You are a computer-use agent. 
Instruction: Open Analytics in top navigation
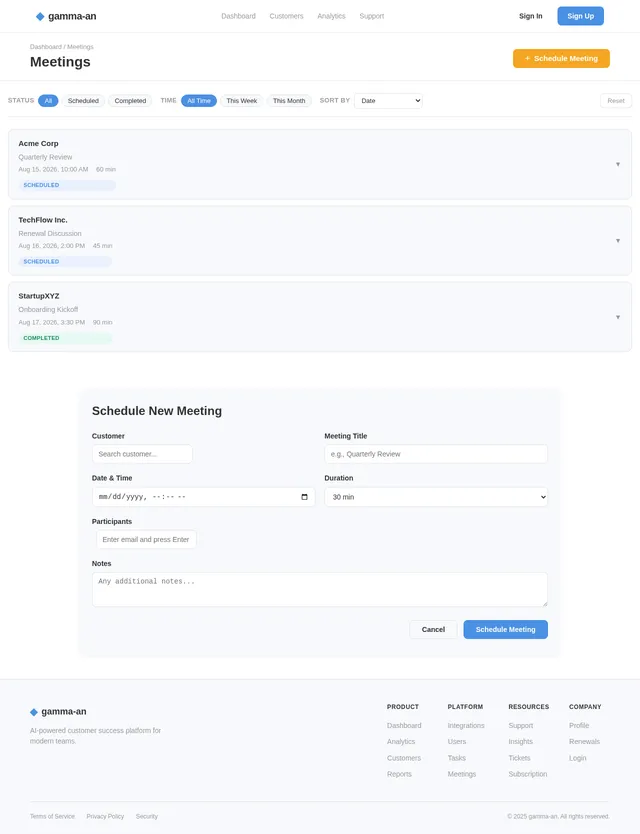(x=331, y=16)
